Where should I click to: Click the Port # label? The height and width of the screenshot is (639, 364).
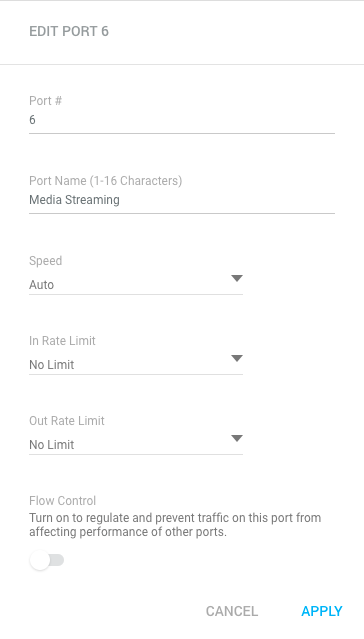click(x=45, y=101)
